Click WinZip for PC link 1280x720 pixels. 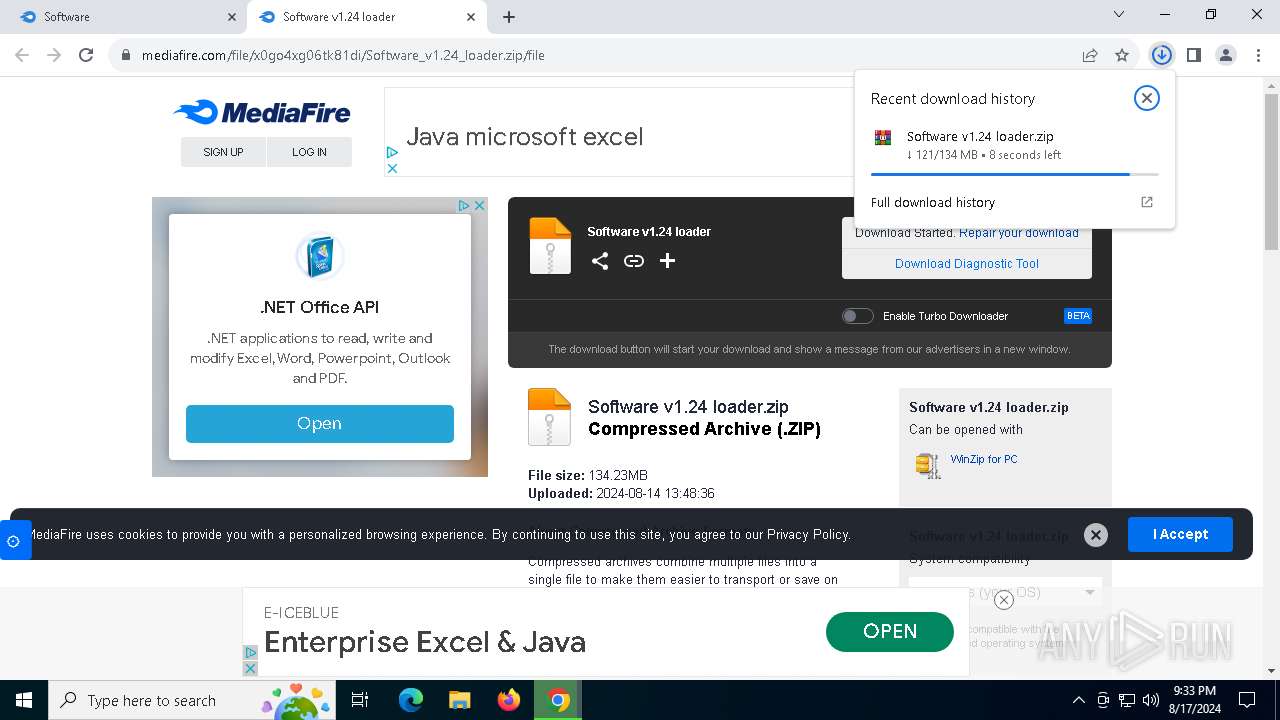984,459
